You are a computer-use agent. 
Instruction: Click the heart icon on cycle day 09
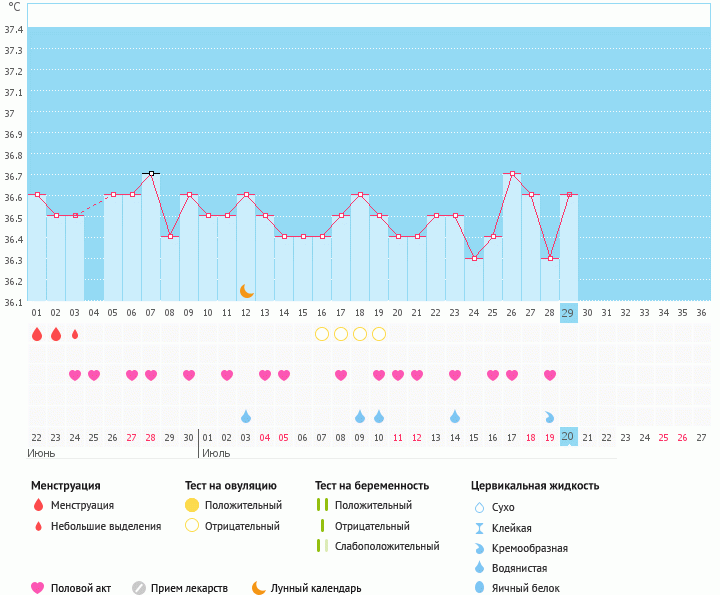tap(189, 375)
